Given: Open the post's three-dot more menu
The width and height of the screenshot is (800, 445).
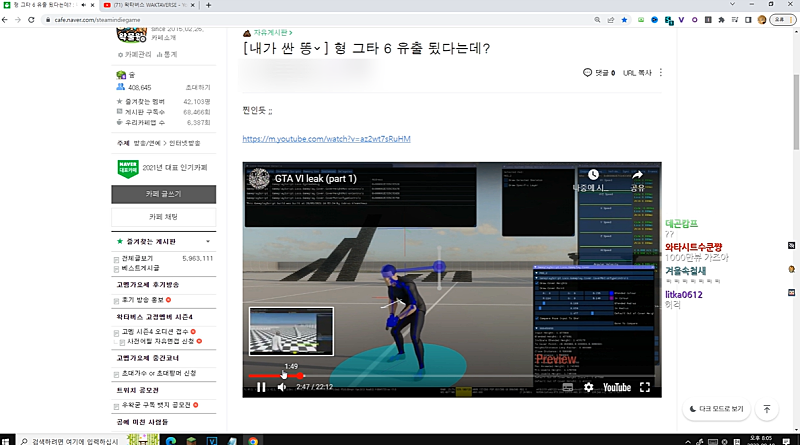Looking at the screenshot, I should pos(661,72).
